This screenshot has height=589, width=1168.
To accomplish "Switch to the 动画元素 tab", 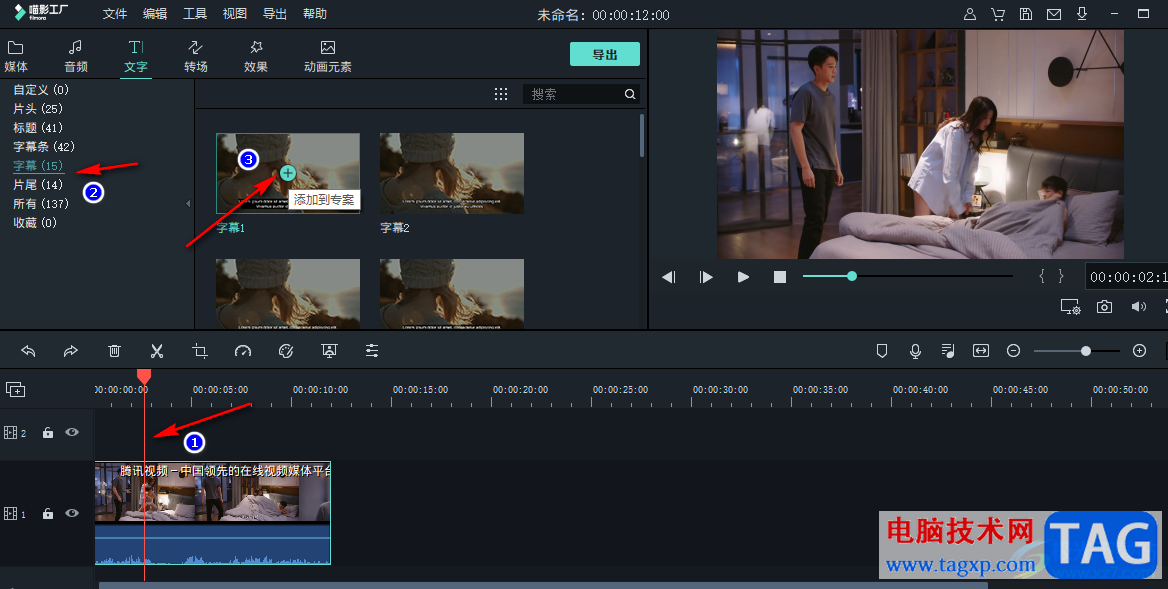I will (x=328, y=57).
